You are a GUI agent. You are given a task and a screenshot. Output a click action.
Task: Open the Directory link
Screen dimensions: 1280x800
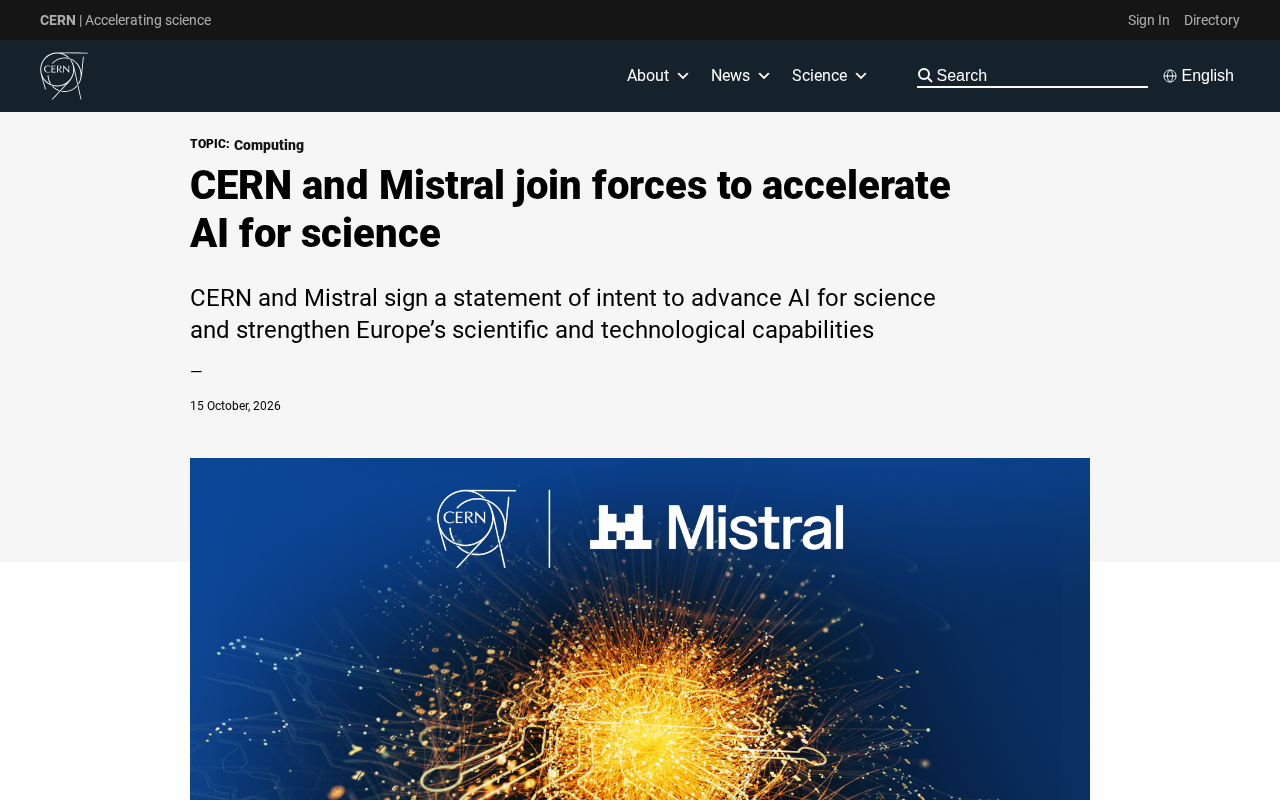(x=1212, y=20)
